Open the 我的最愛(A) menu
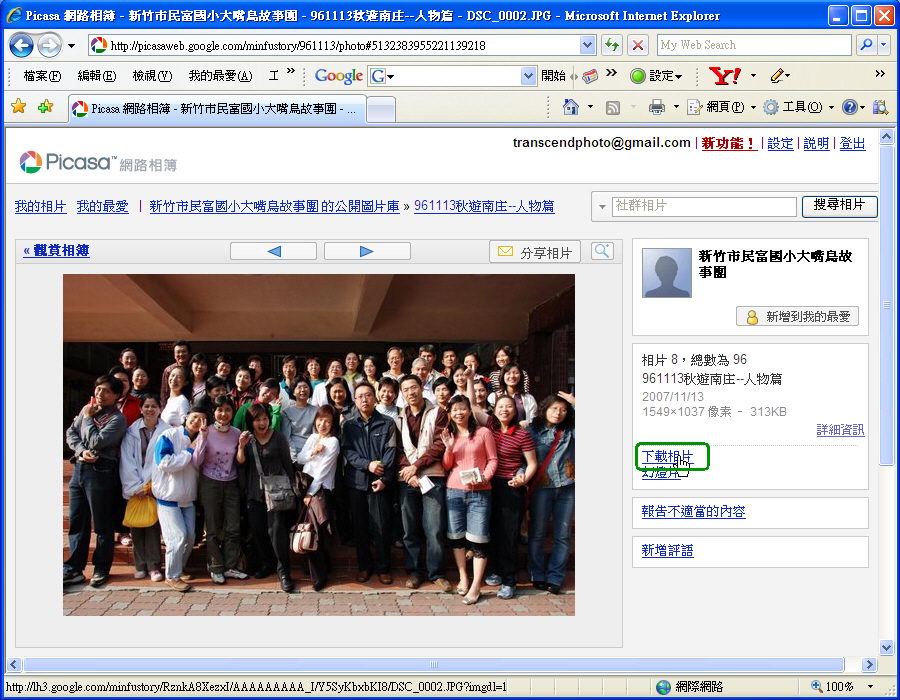This screenshot has height=700, width=900. tap(220, 76)
